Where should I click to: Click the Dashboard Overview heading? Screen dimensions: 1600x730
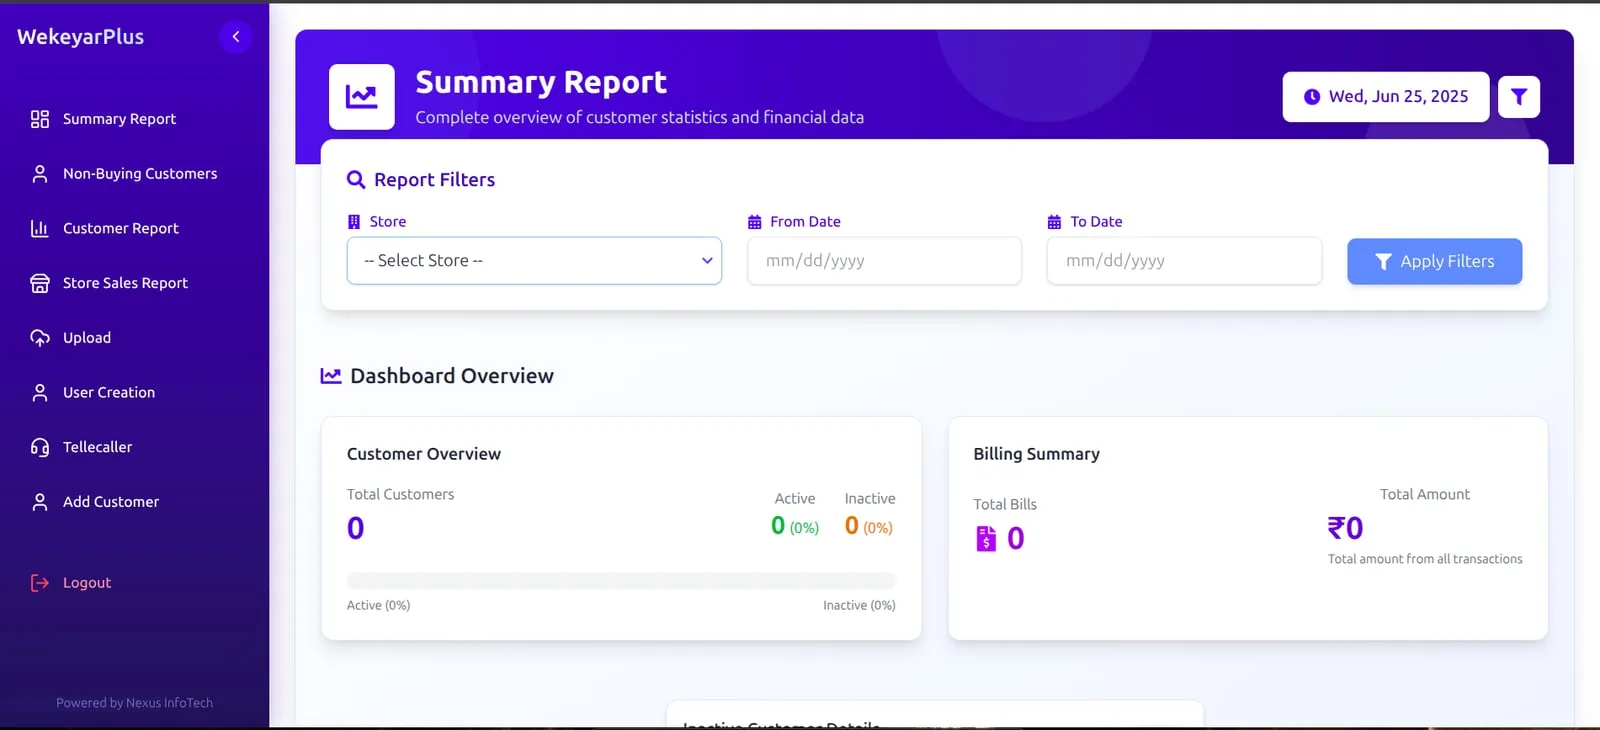pos(452,376)
